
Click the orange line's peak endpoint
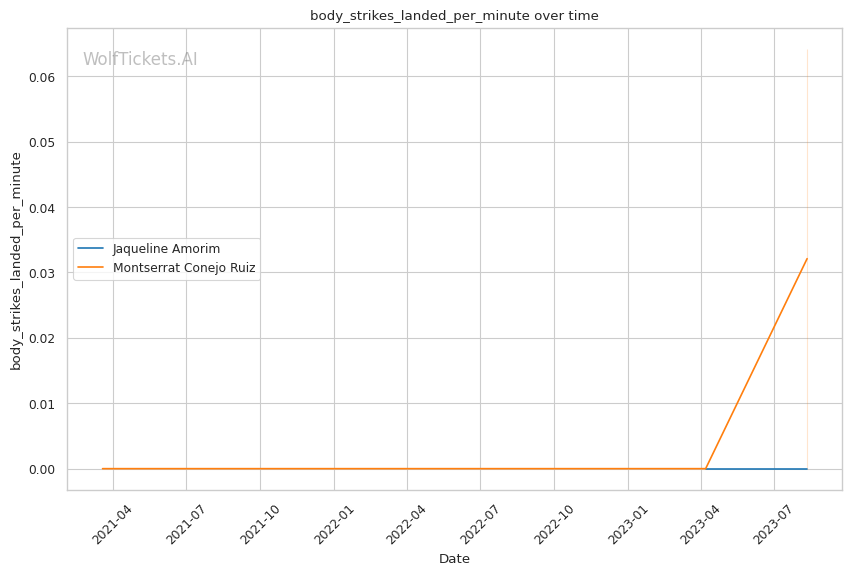click(807, 259)
